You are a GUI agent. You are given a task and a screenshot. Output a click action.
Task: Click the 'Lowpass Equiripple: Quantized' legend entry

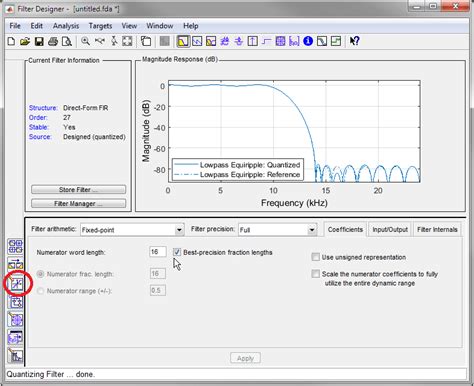pyautogui.click(x=250, y=165)
